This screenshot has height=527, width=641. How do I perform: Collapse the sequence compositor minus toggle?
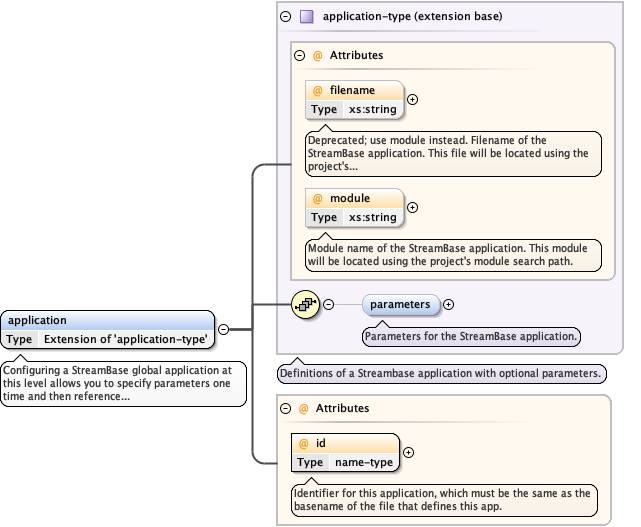[329, 305]
